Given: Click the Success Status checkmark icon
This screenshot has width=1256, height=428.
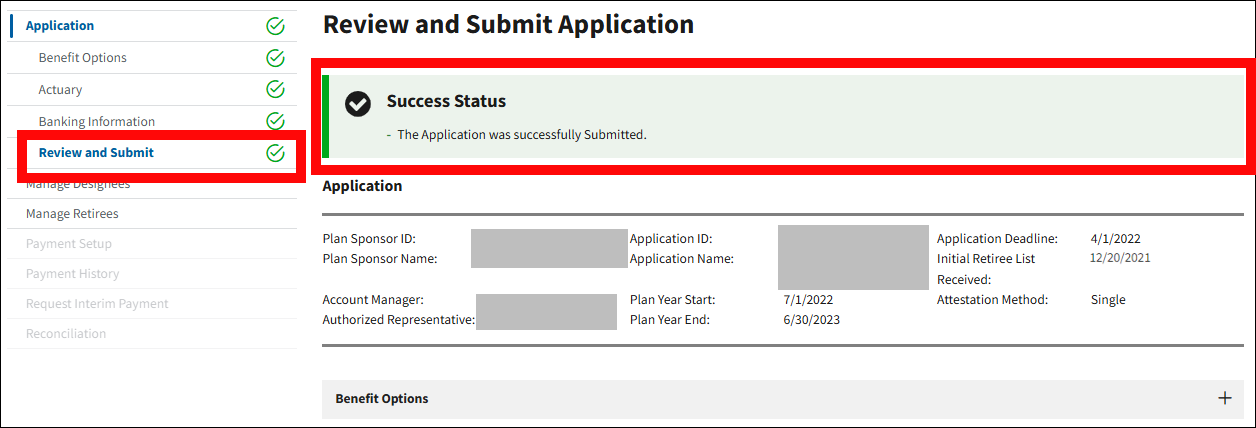Looking at the screenshot, I should [358, 103].
